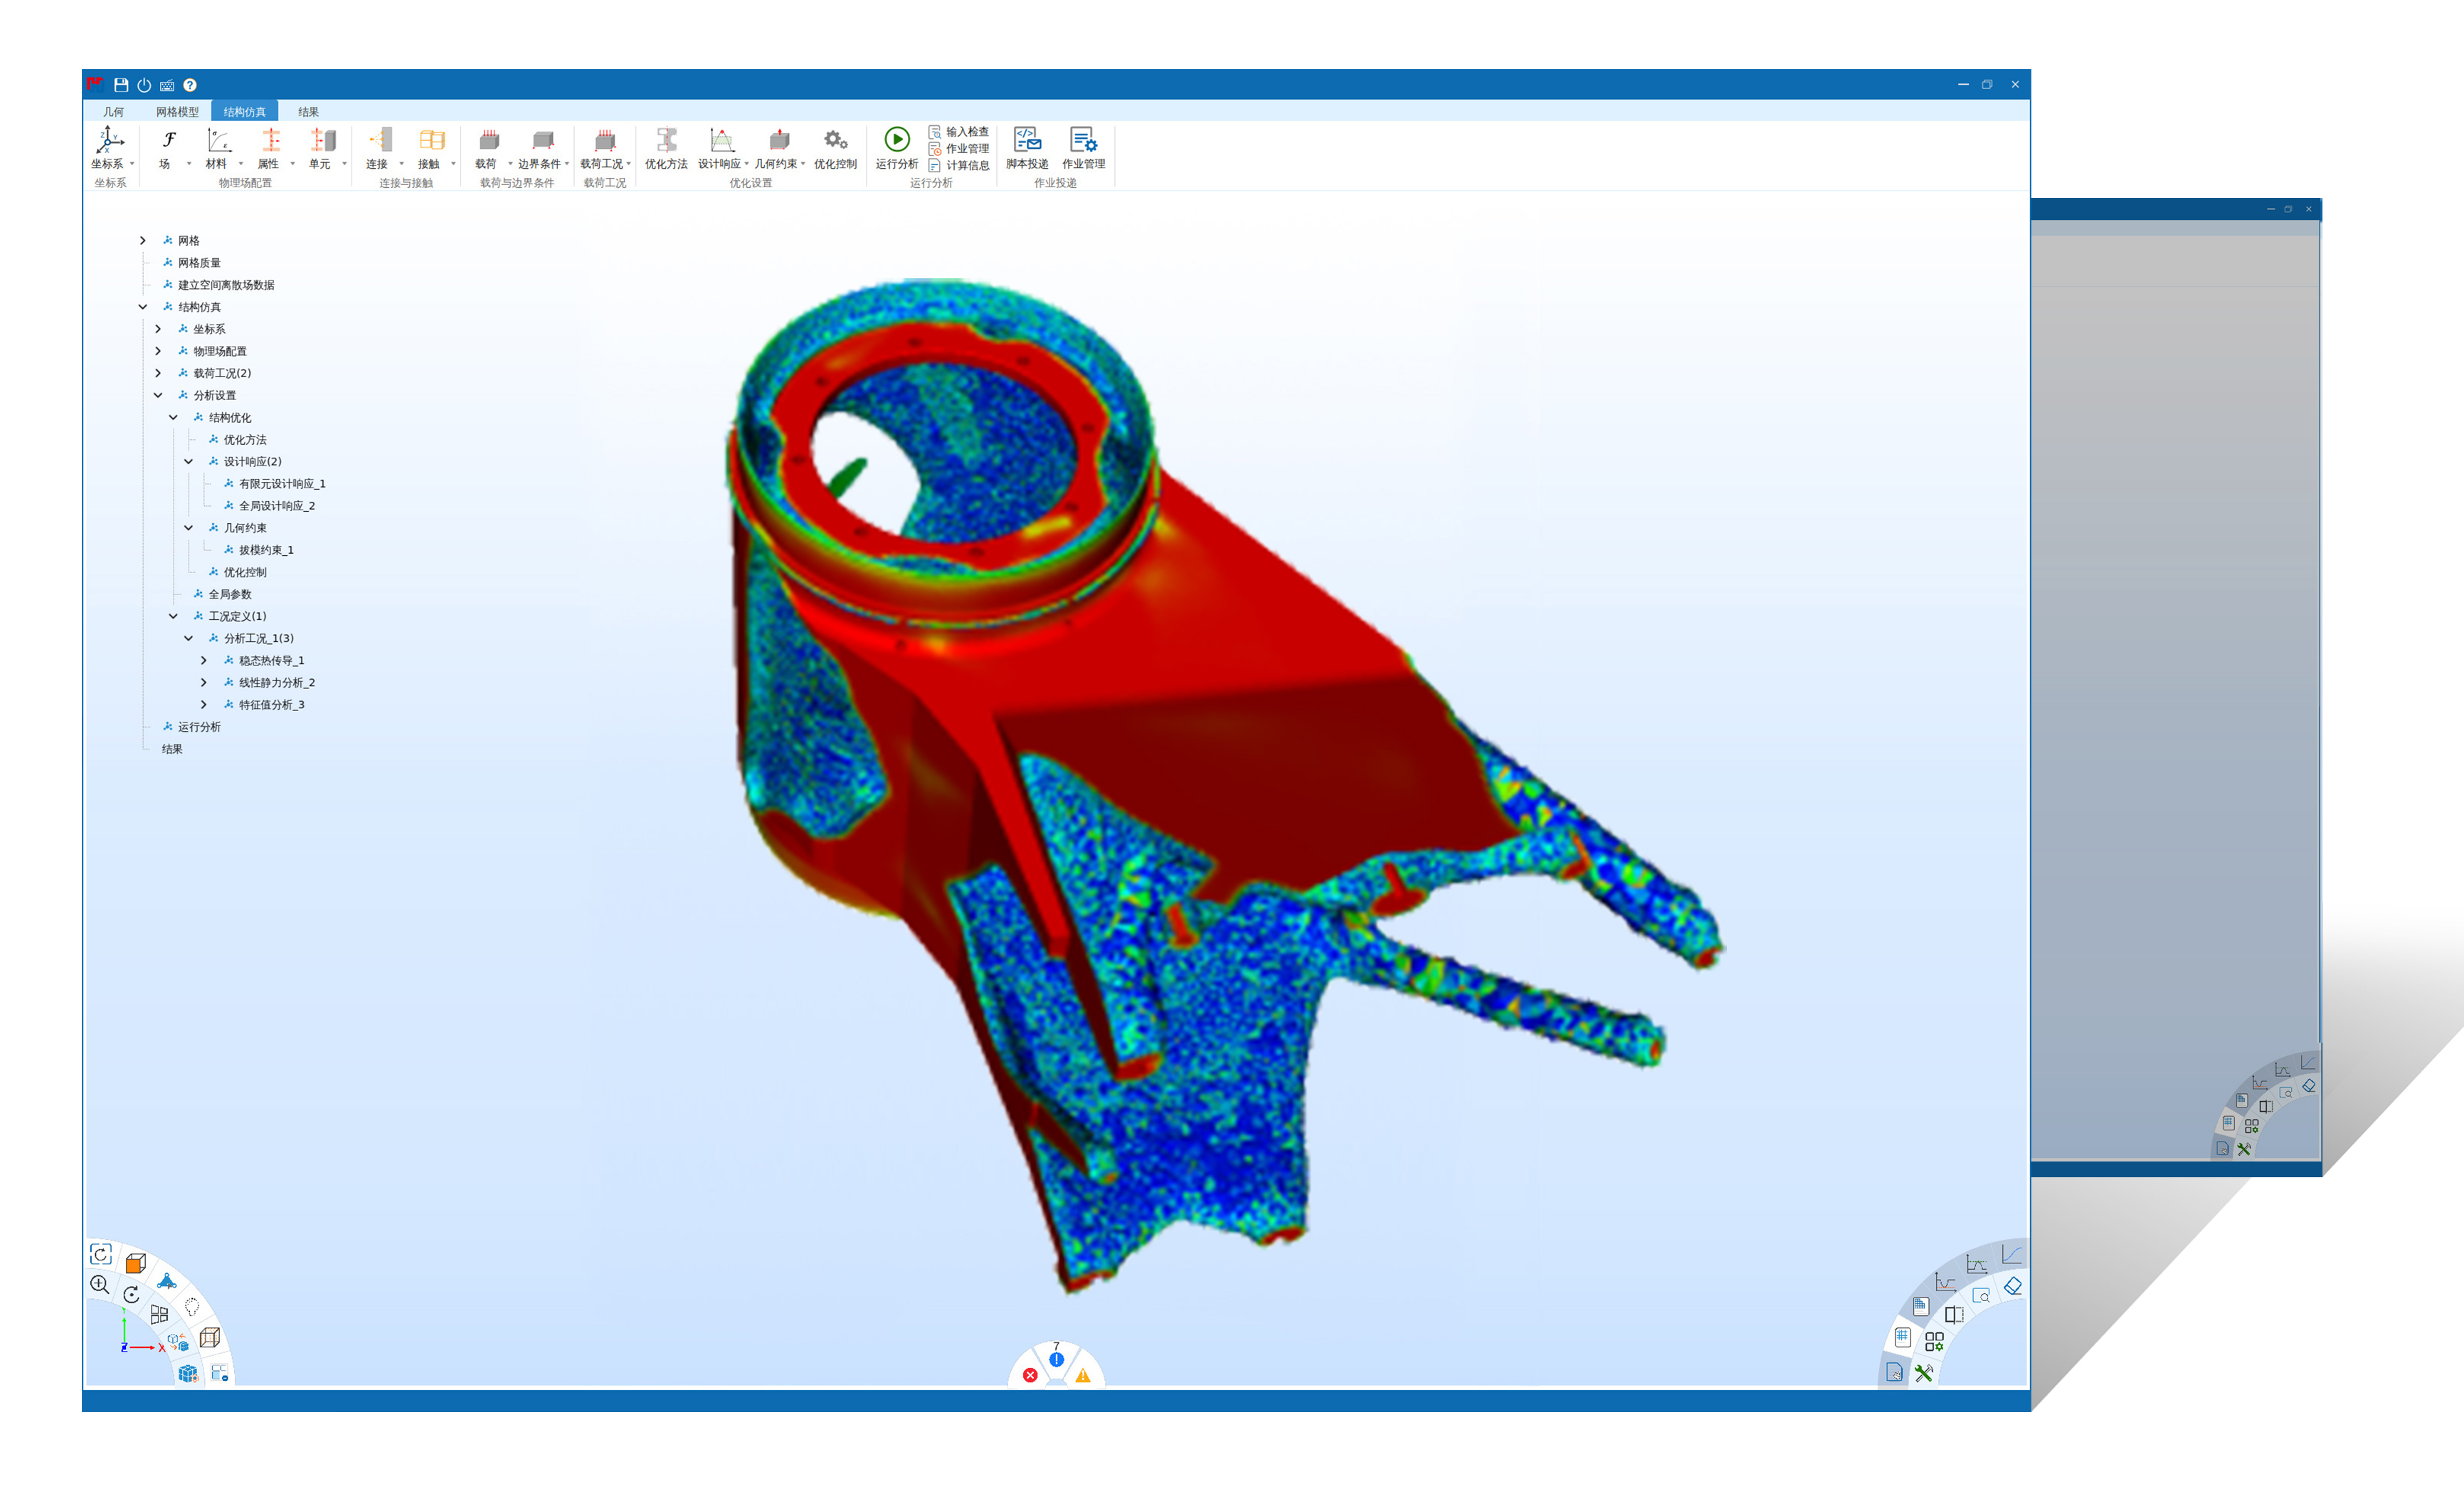Collapse the 结构优化 tree node
Viewport: 2464px width, 1489px height.
click(173, 417)
